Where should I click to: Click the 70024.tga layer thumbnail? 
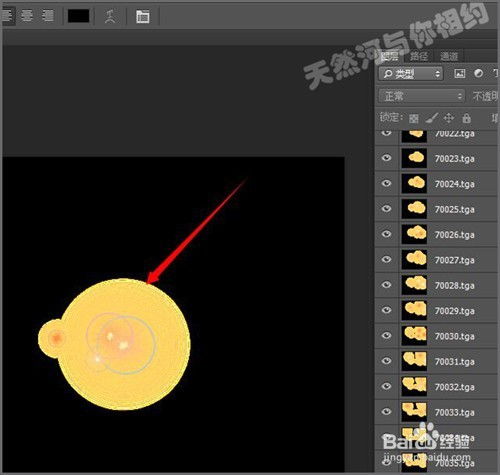coord(414,183)
